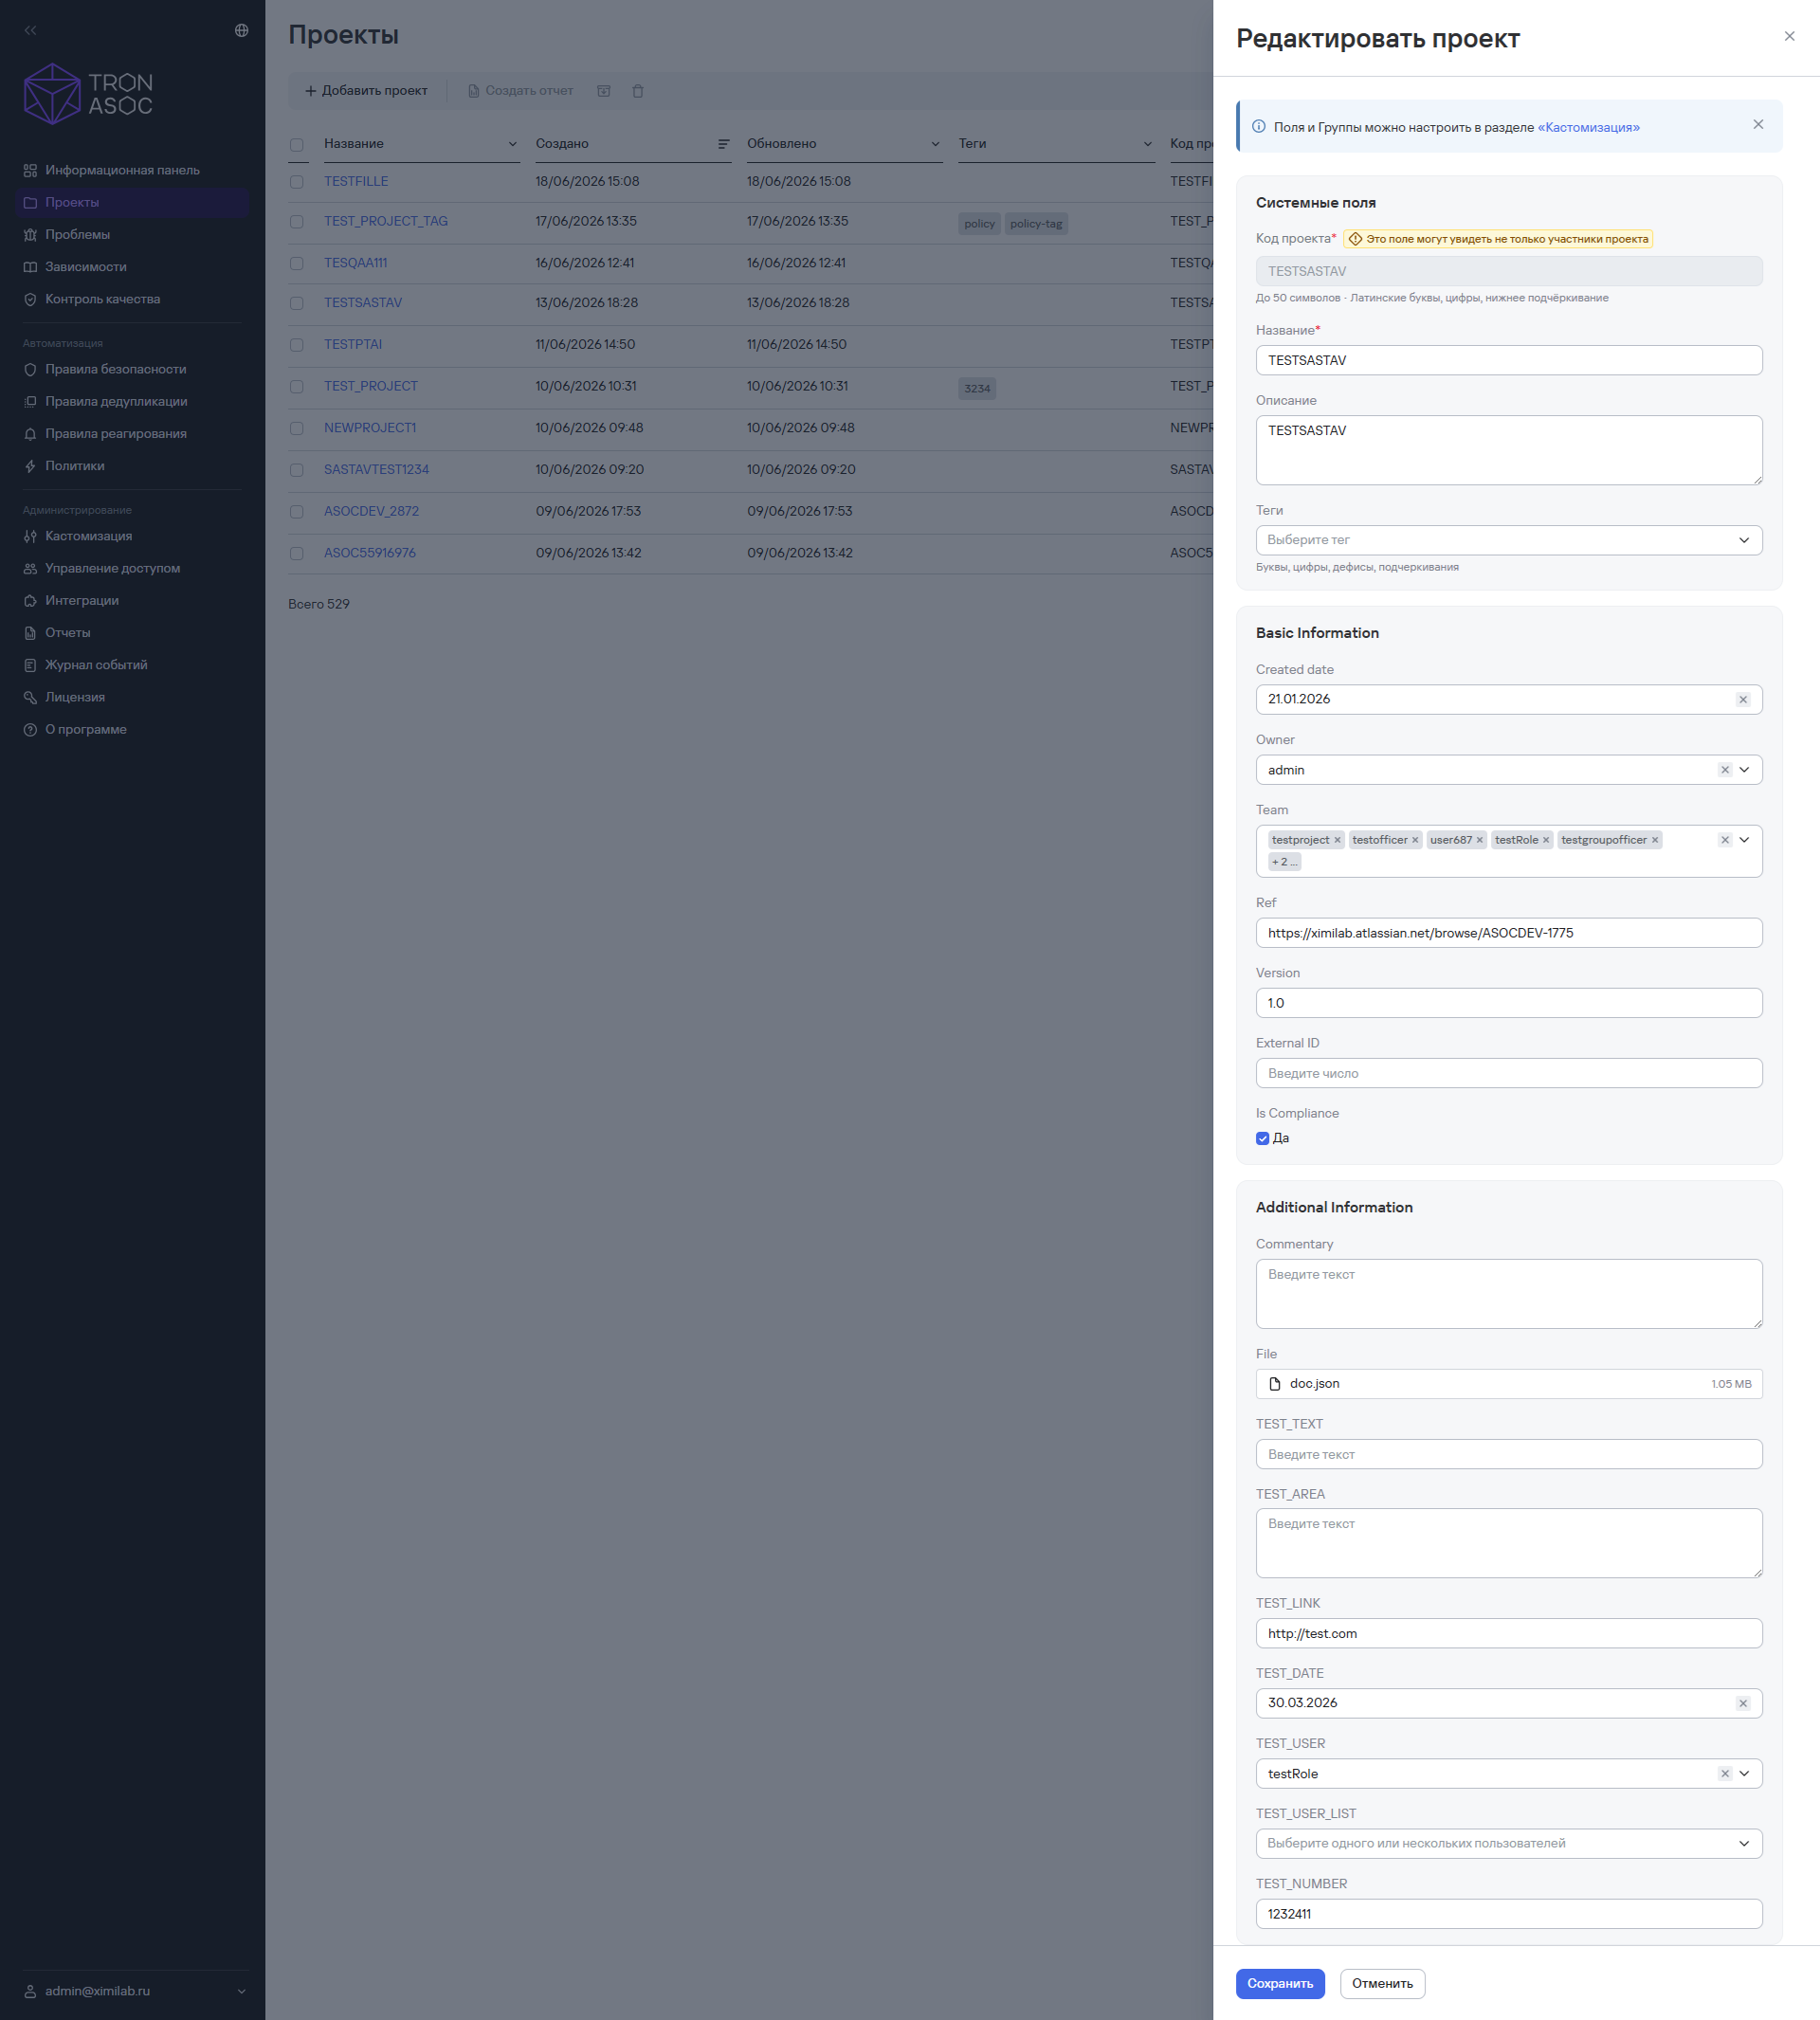Click the info icon in the banner

click(x=1259, y=127)
